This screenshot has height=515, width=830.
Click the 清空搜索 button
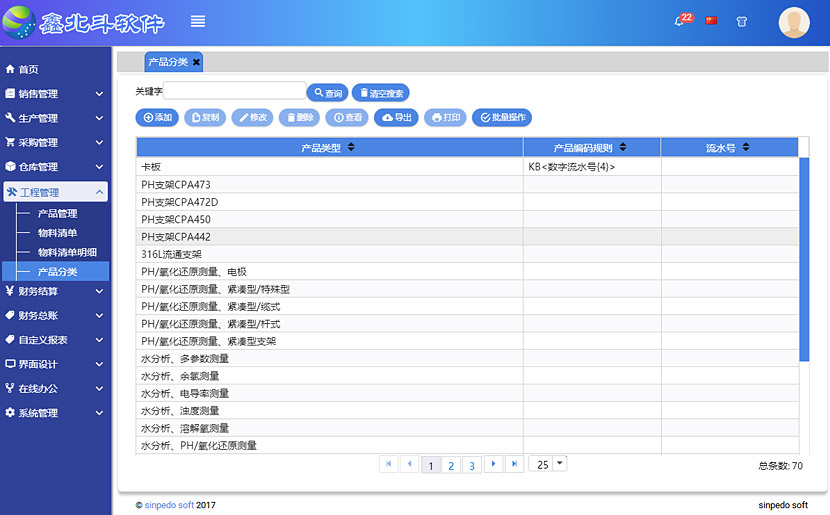[x=381, y=93]
